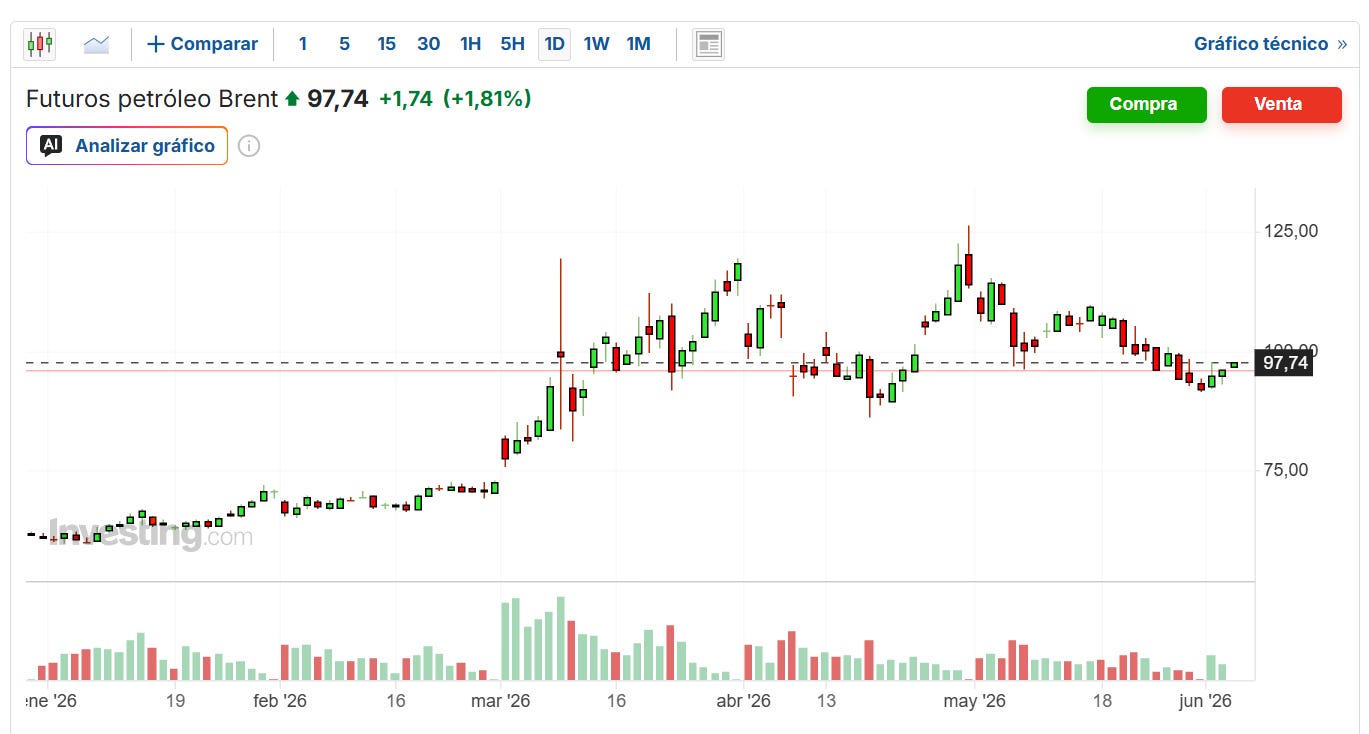1369x734 pixels.
Task: Click the mar '26 date axis label
Action: click(x=500, y=701)
